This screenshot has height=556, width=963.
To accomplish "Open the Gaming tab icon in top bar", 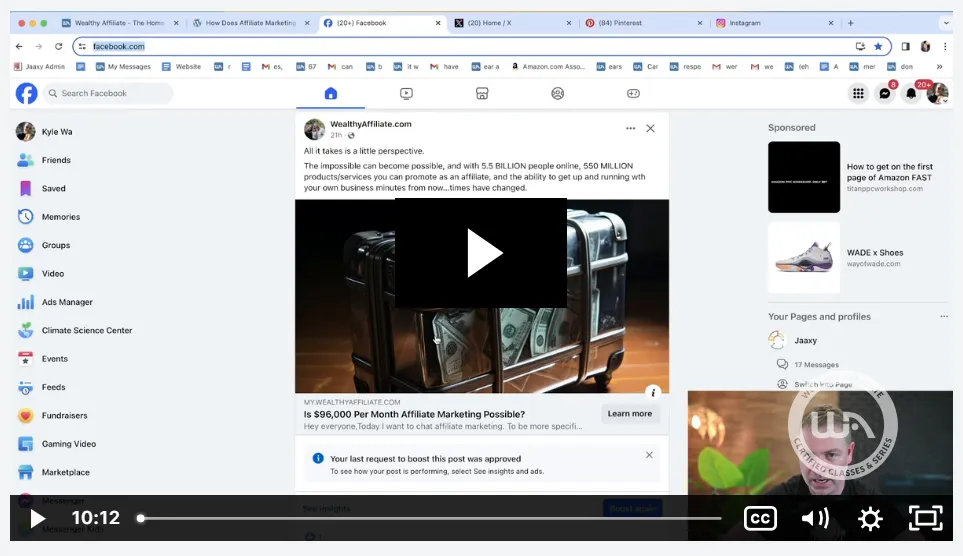I will click(x=633, y=93).
